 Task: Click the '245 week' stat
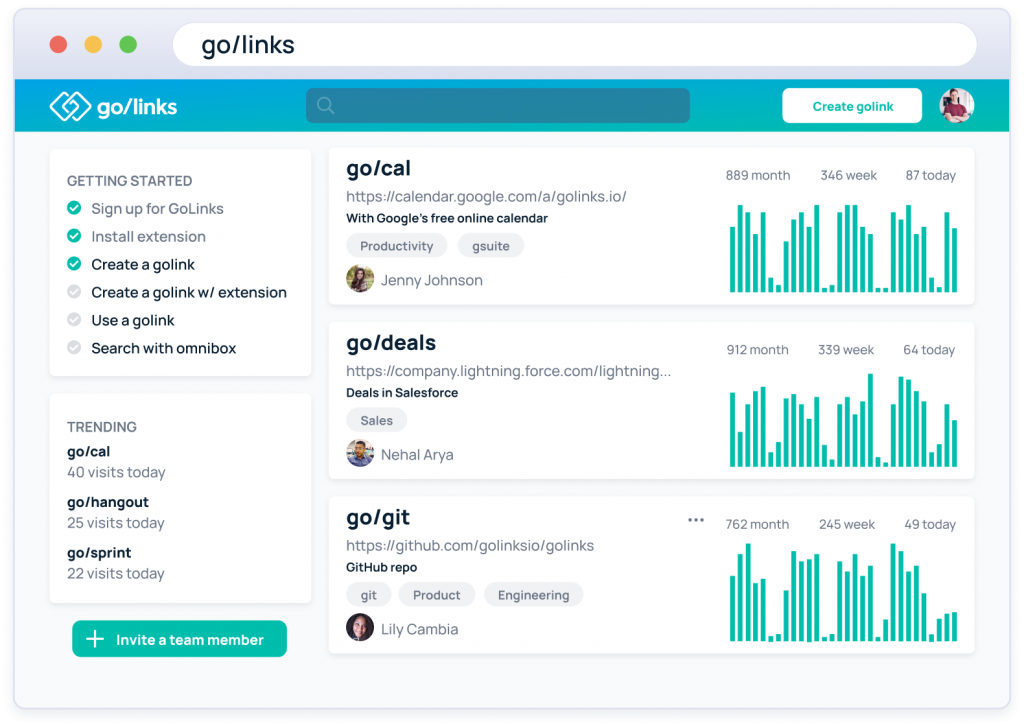847,524
